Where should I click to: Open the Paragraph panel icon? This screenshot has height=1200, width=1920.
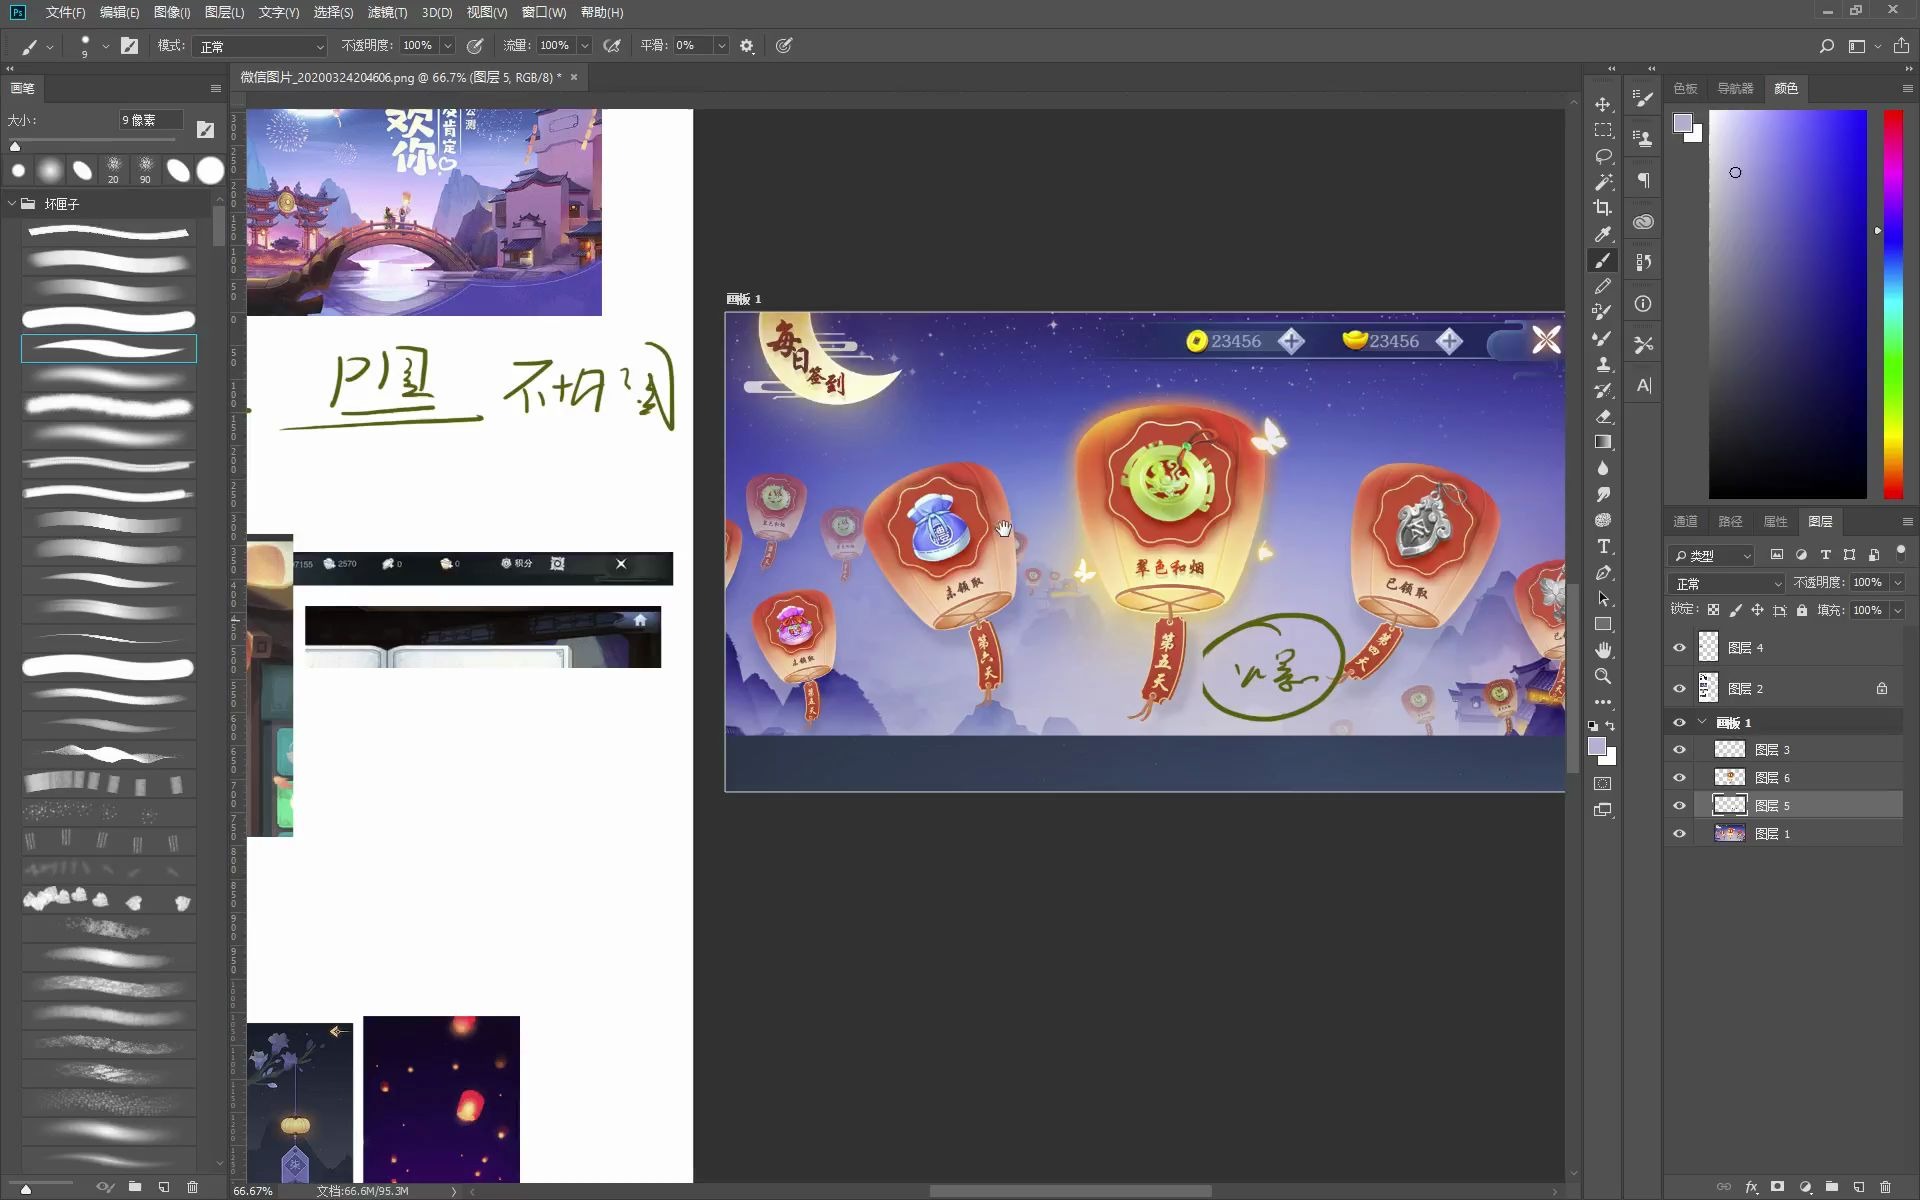click(x=1643, y=180)
